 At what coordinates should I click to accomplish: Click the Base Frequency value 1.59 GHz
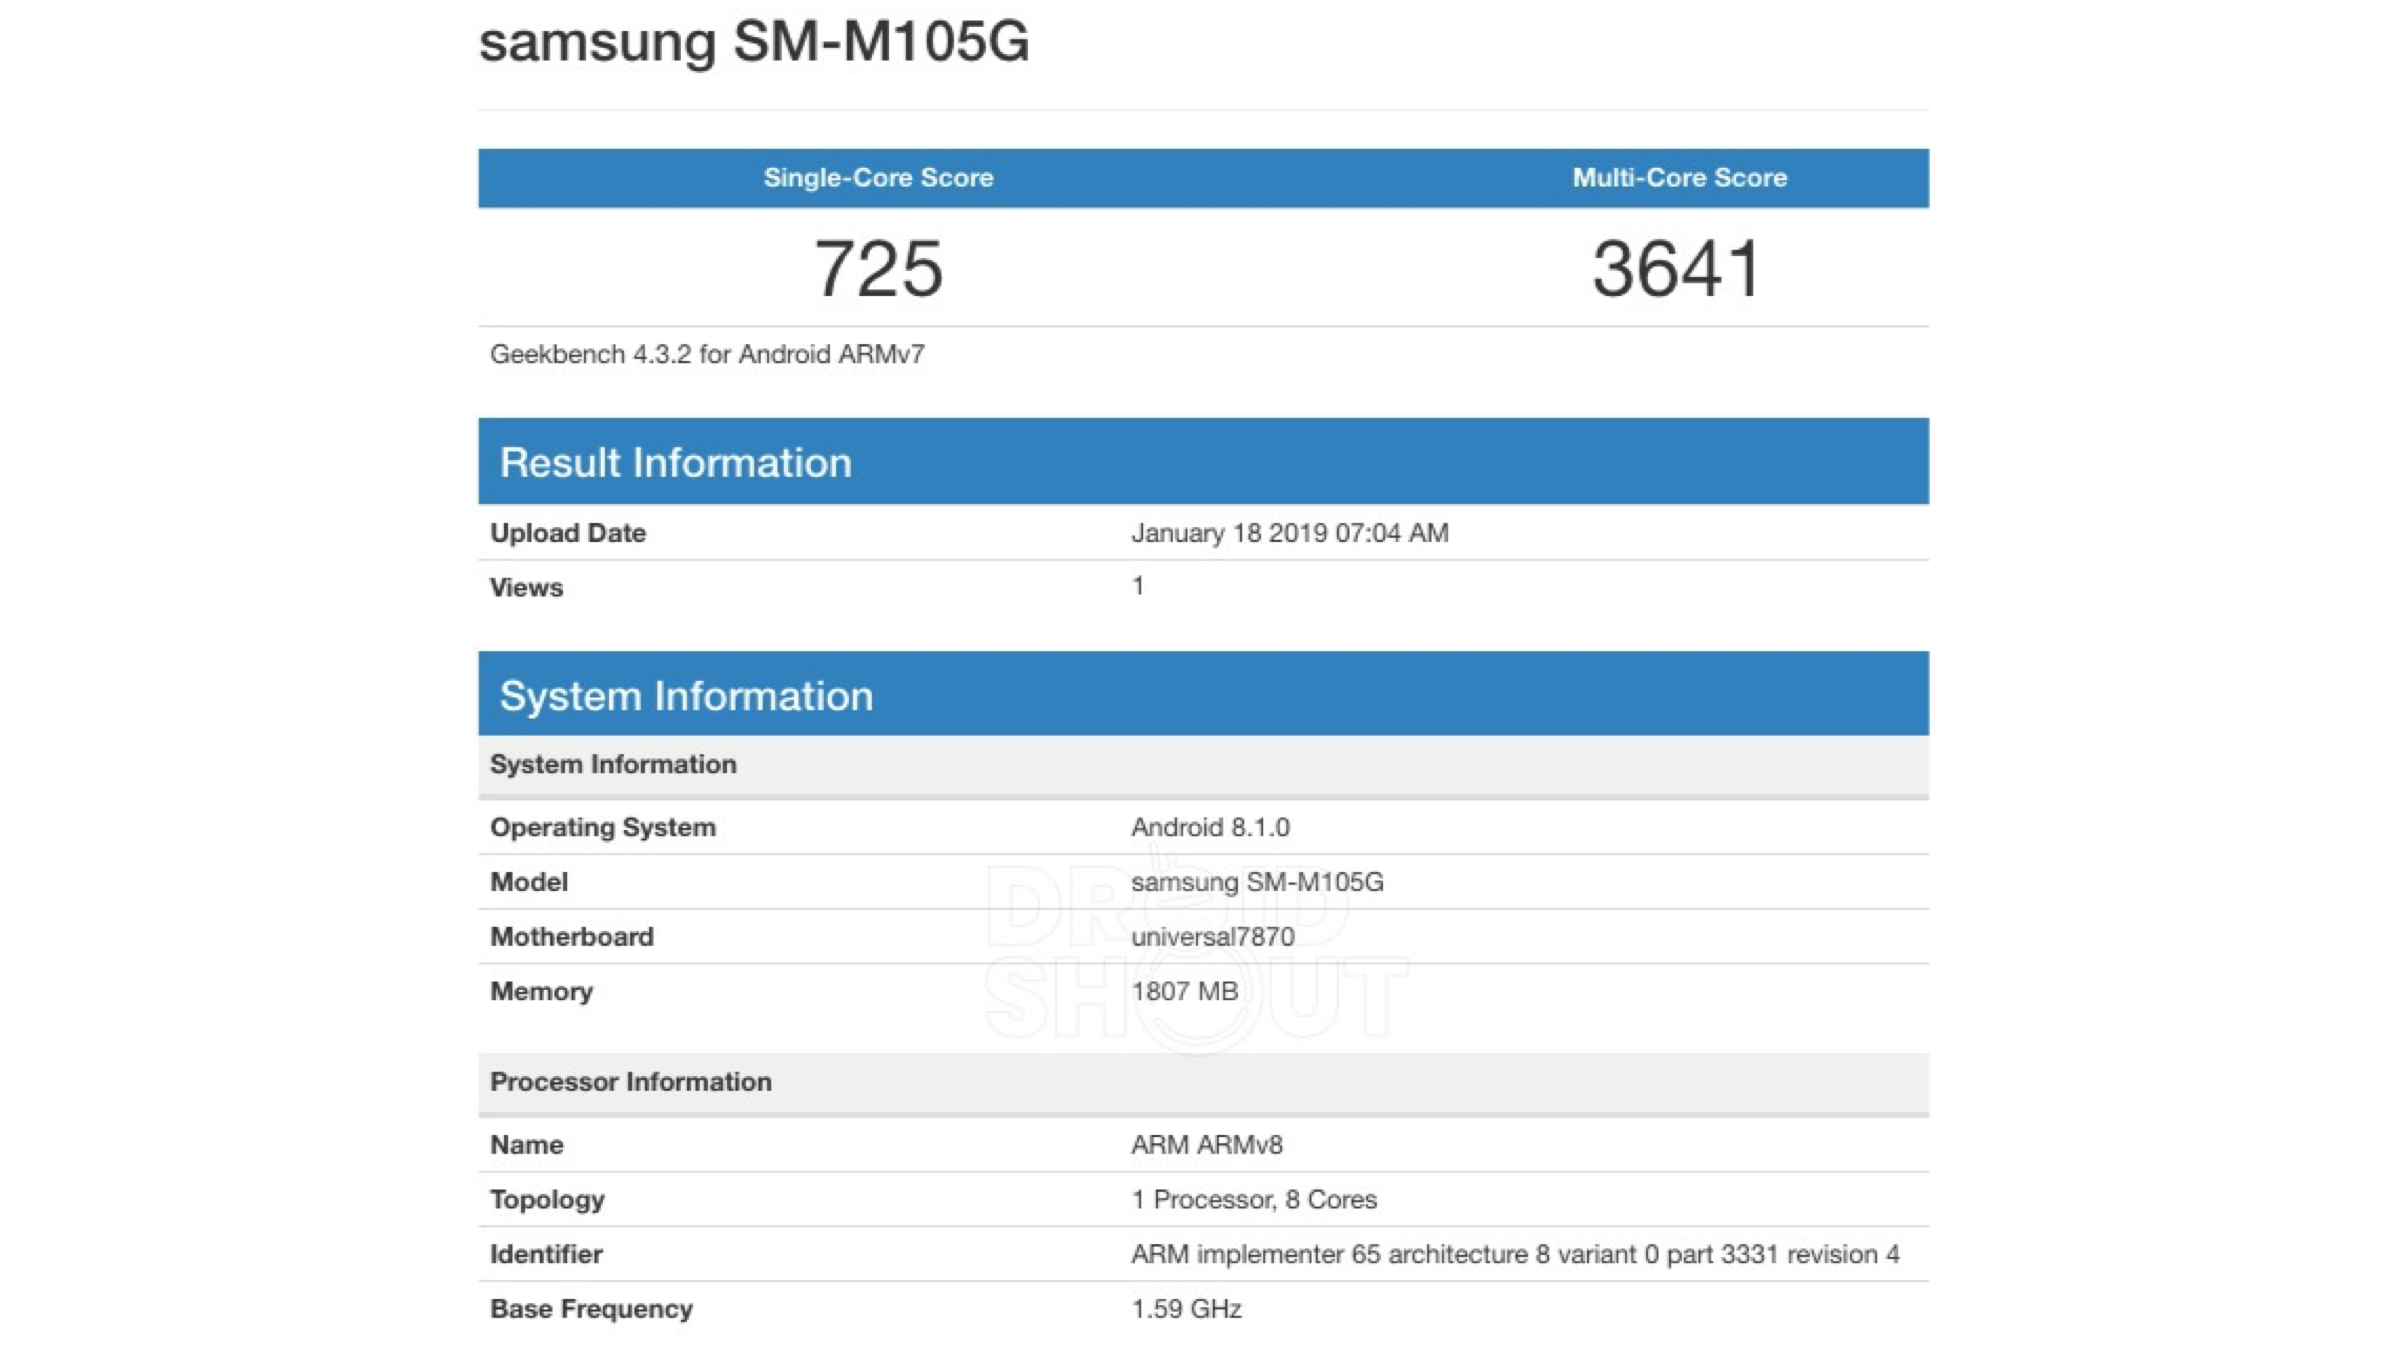(1186, 1309)
